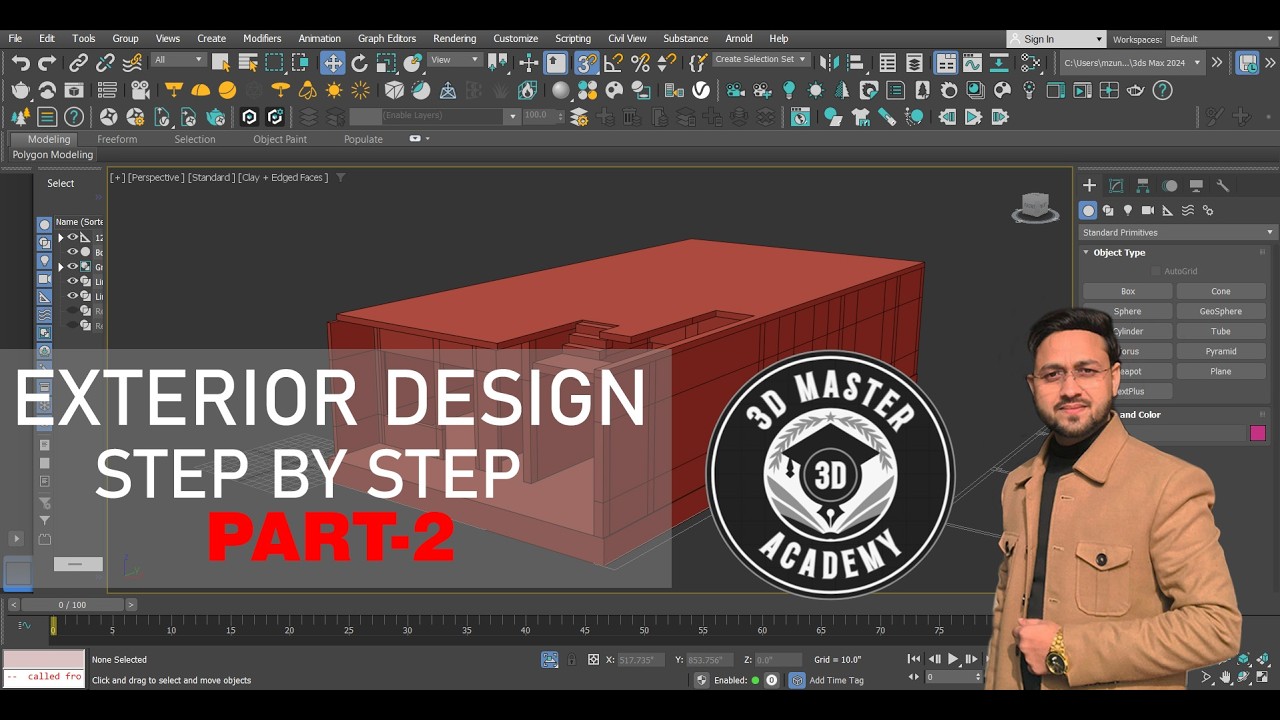Activate the Select and Scale tool
The width and height of the screenshot is (1280, 720).
(x=386, y=63)
